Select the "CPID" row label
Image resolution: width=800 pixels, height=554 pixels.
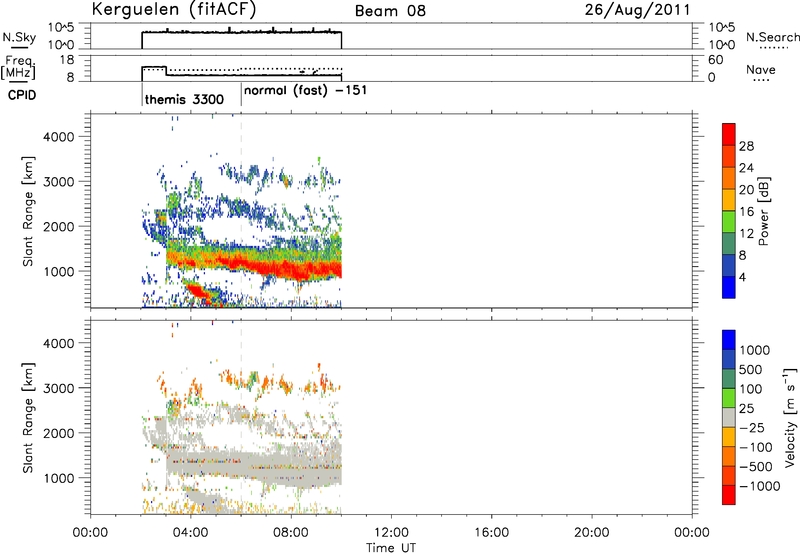(22, 95)
